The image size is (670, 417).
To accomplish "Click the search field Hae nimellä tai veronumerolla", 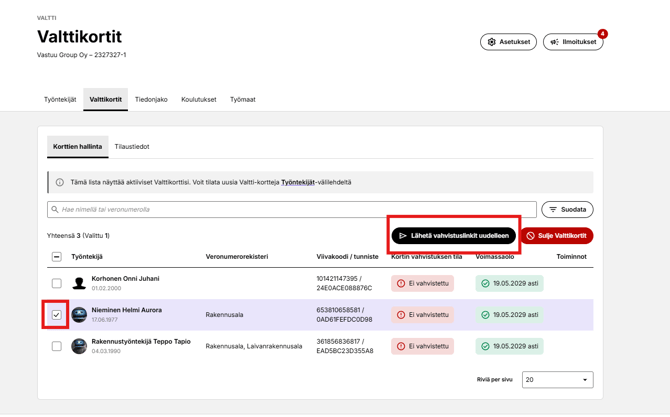I will click(x=292, y=209).
